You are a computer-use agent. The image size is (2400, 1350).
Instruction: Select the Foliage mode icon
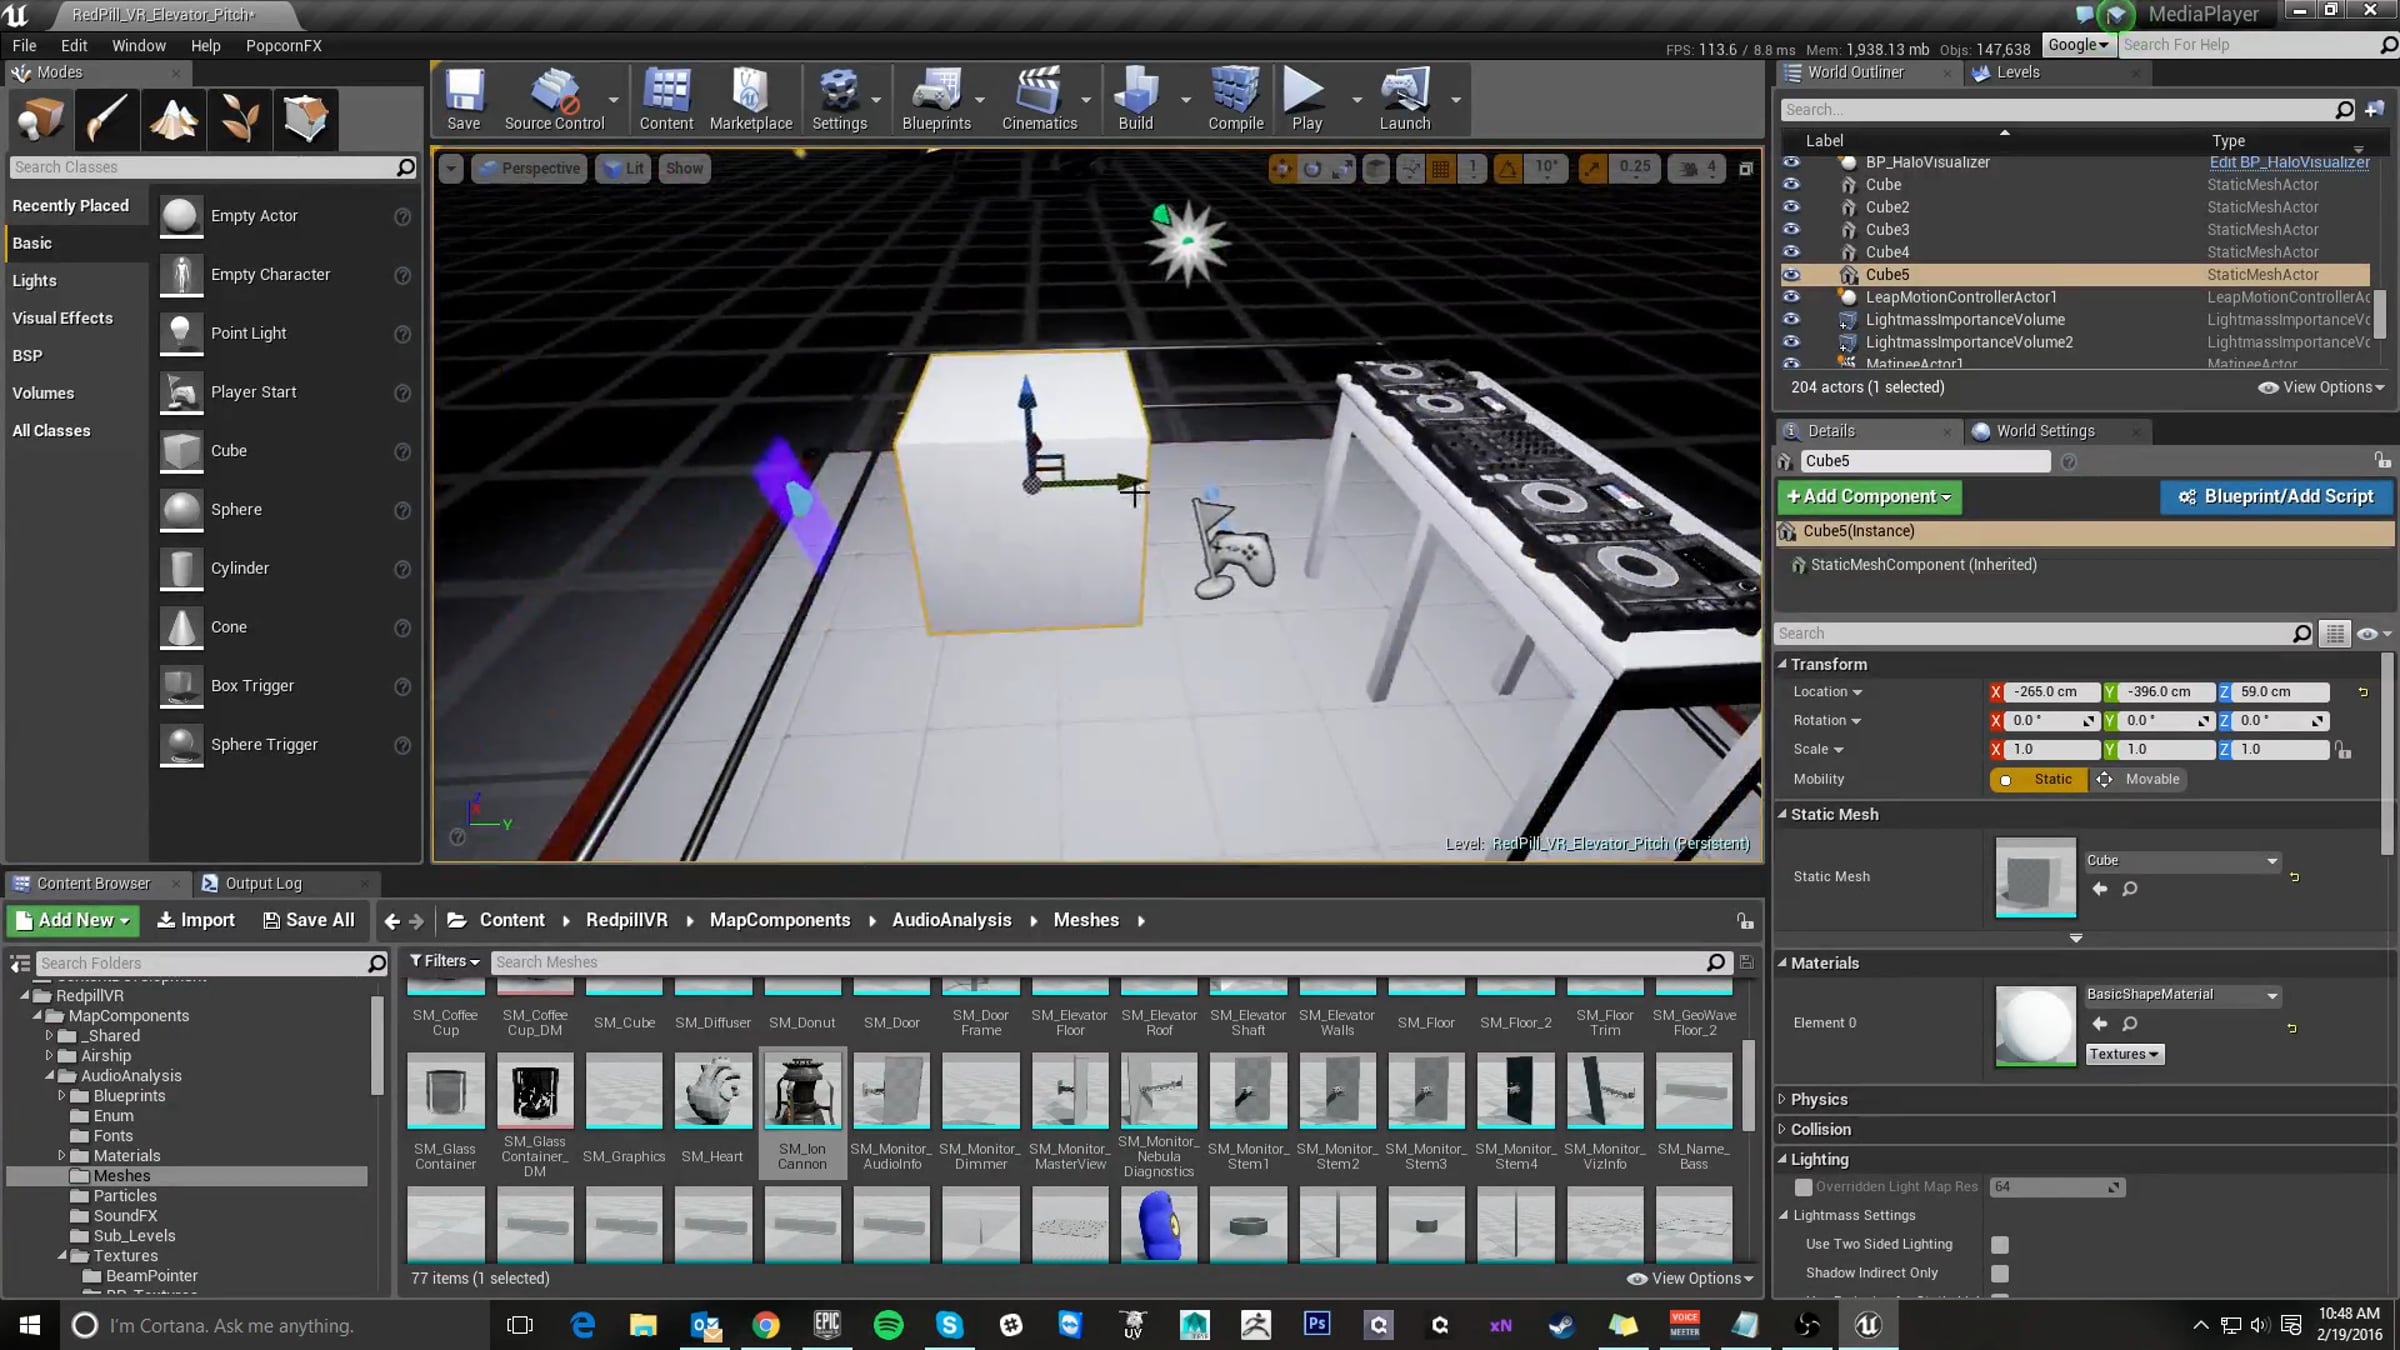pos(239,119)
